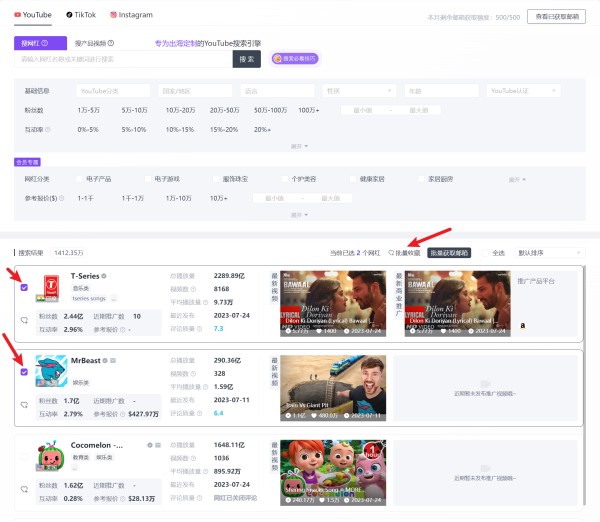Check the 个护美容 category box
Viewport: 600px width, 522px height.
point(285,179)
